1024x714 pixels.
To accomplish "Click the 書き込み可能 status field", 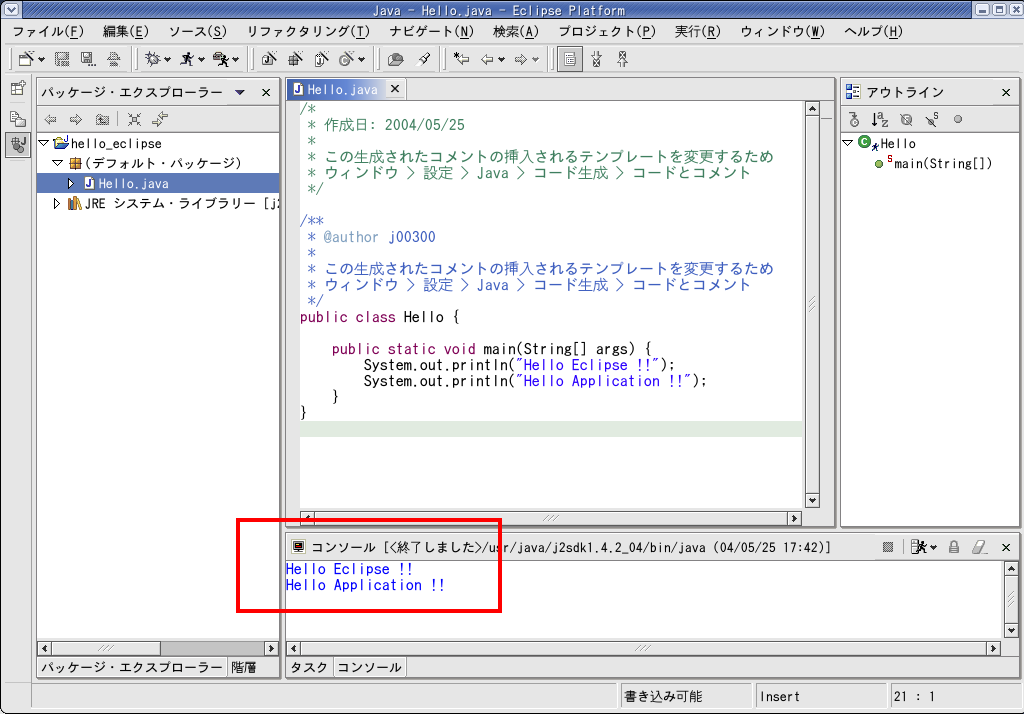I will 684,696.
